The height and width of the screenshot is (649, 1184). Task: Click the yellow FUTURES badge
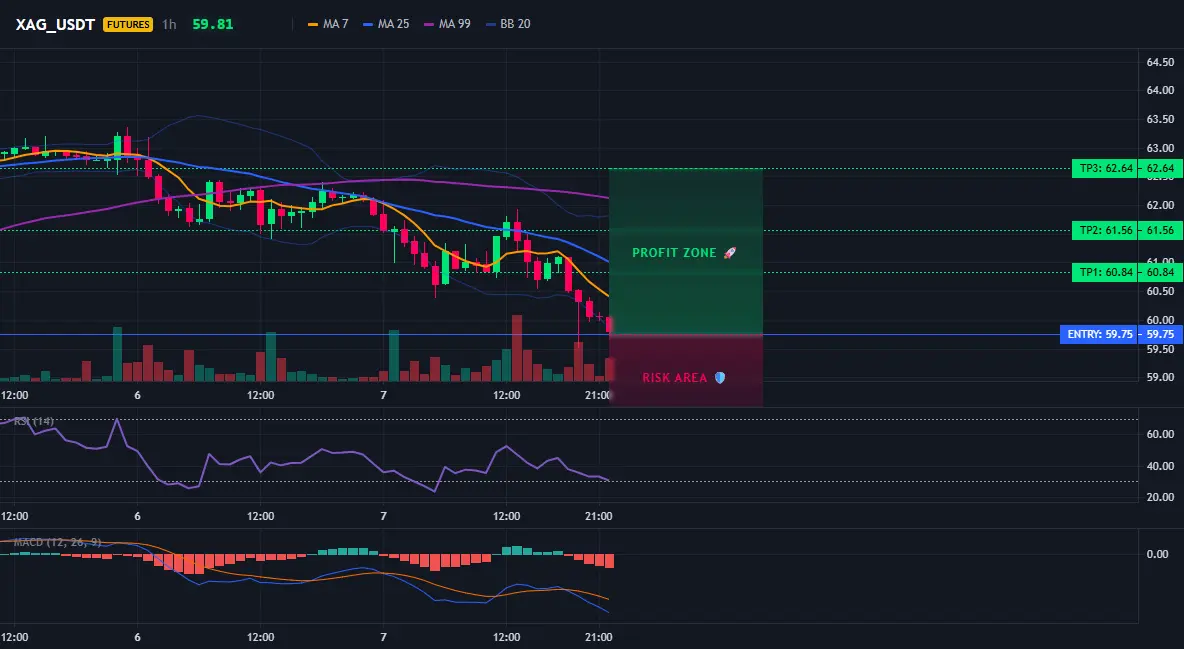click(128, 24)
